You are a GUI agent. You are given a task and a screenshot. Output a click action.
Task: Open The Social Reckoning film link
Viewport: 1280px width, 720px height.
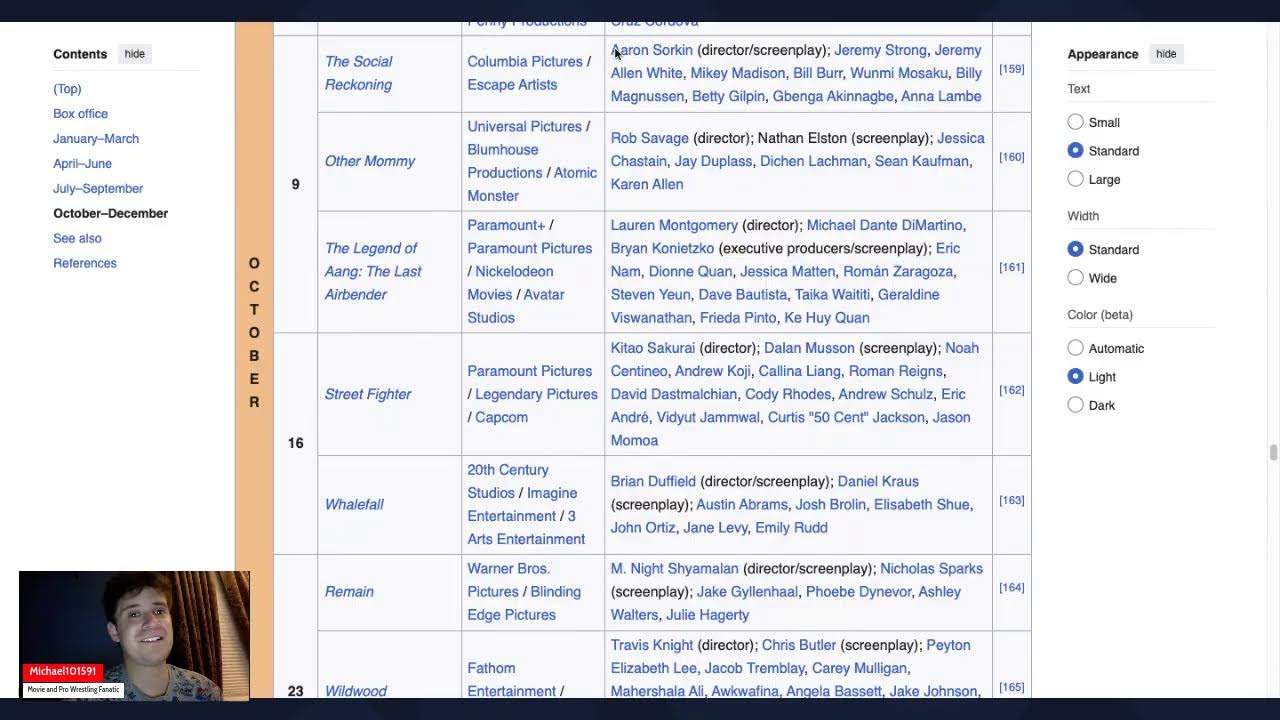click(358, 73)
